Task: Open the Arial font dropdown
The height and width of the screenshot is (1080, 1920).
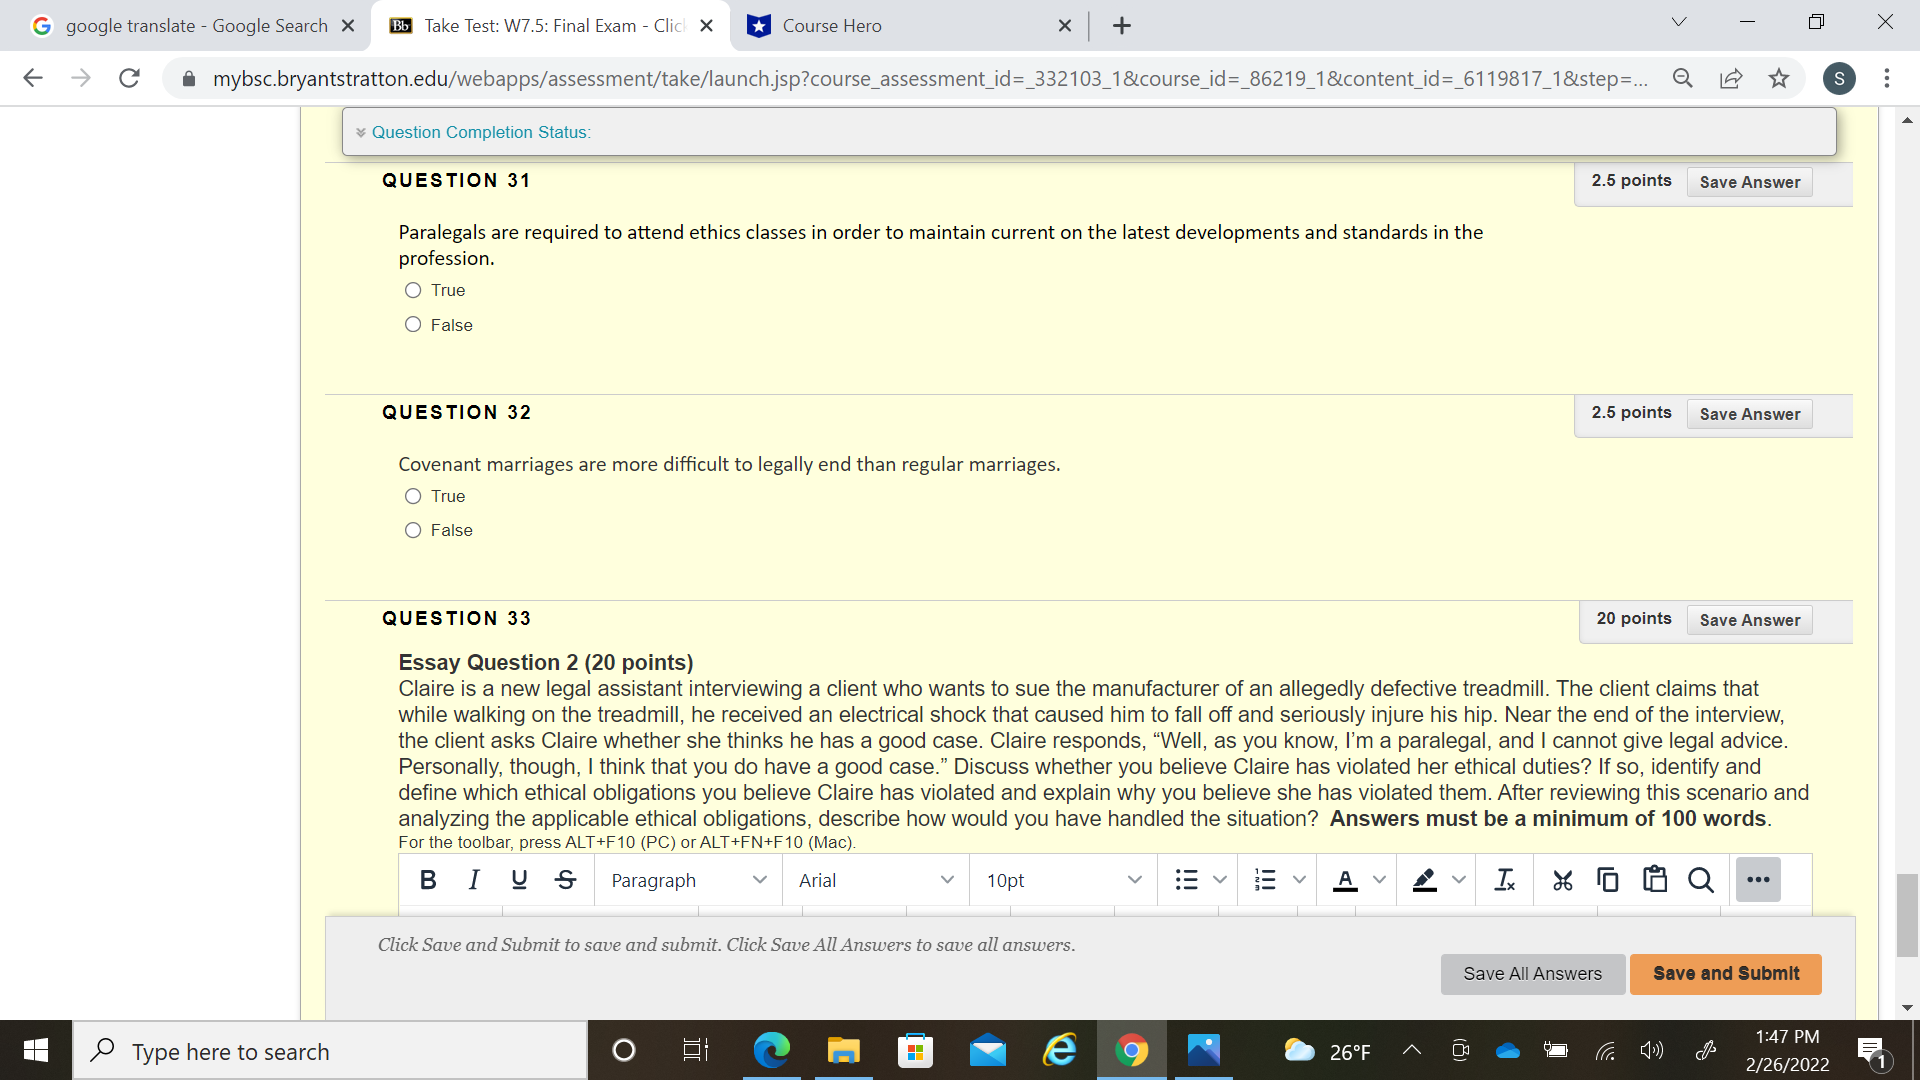Action: (x=874, y=880)
